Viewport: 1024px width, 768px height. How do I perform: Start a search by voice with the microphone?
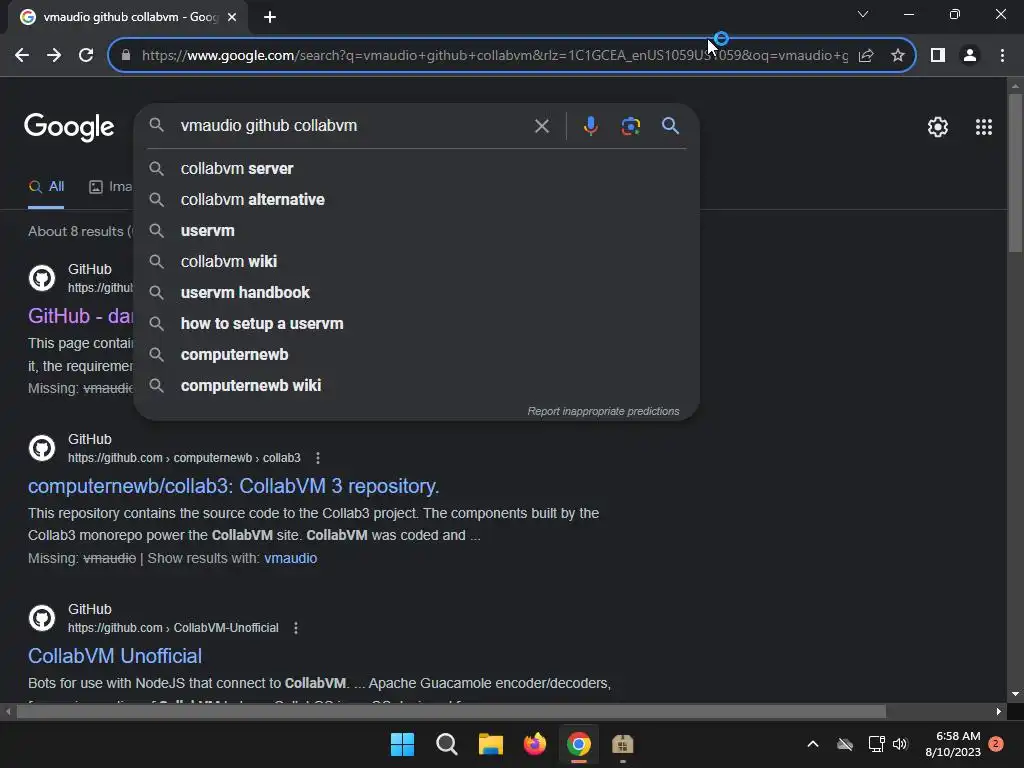coord(590,125)
